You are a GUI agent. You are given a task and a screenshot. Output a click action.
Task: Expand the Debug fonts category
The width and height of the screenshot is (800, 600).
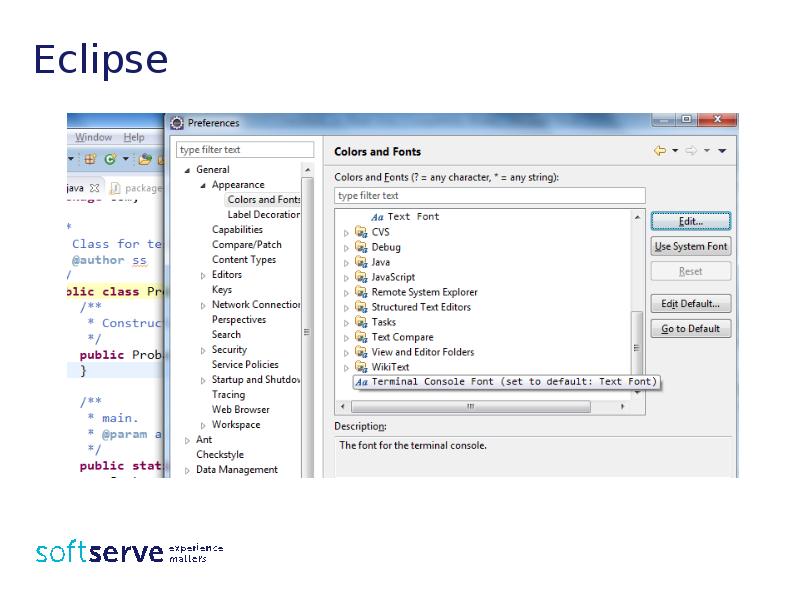coord(346,248)
